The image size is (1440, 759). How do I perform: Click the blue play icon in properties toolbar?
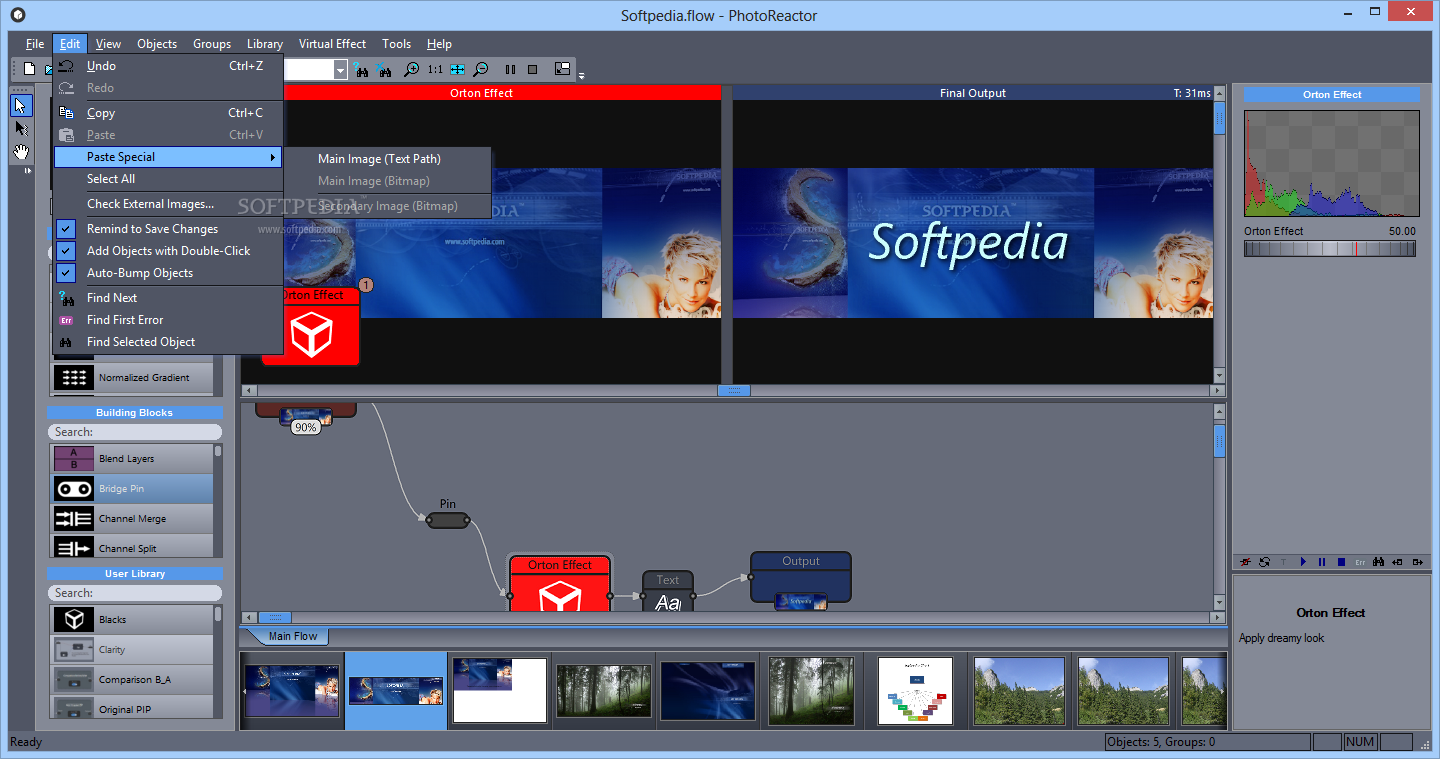click(1303, 562)
